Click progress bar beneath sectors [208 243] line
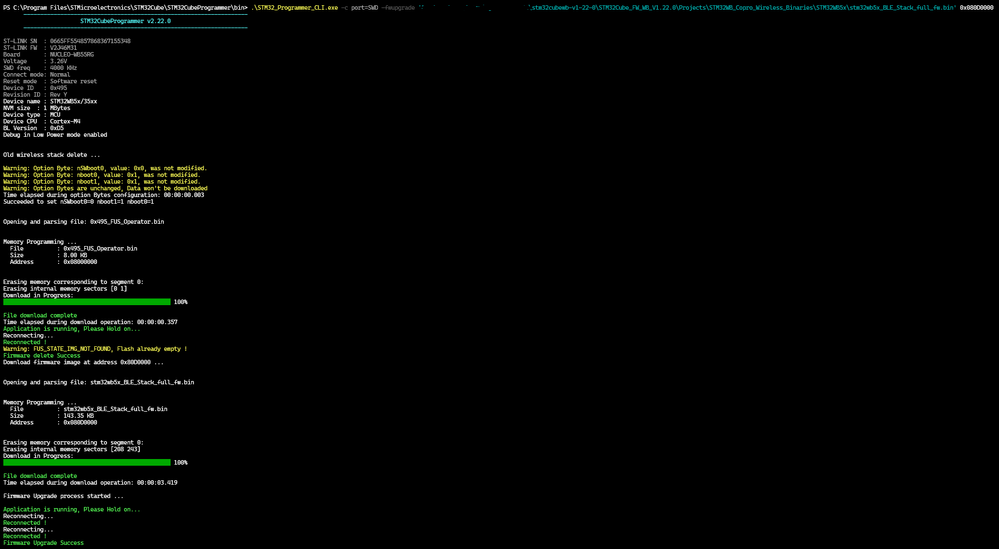 pos(87,462)
